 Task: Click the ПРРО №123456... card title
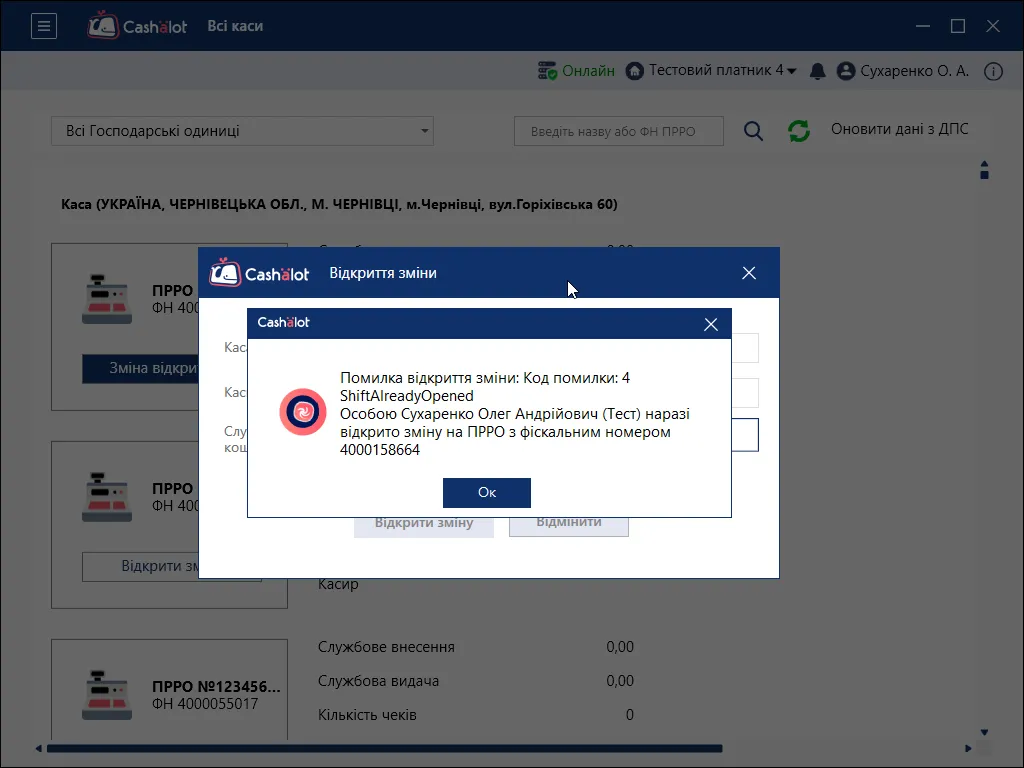[x=216, y=686]
